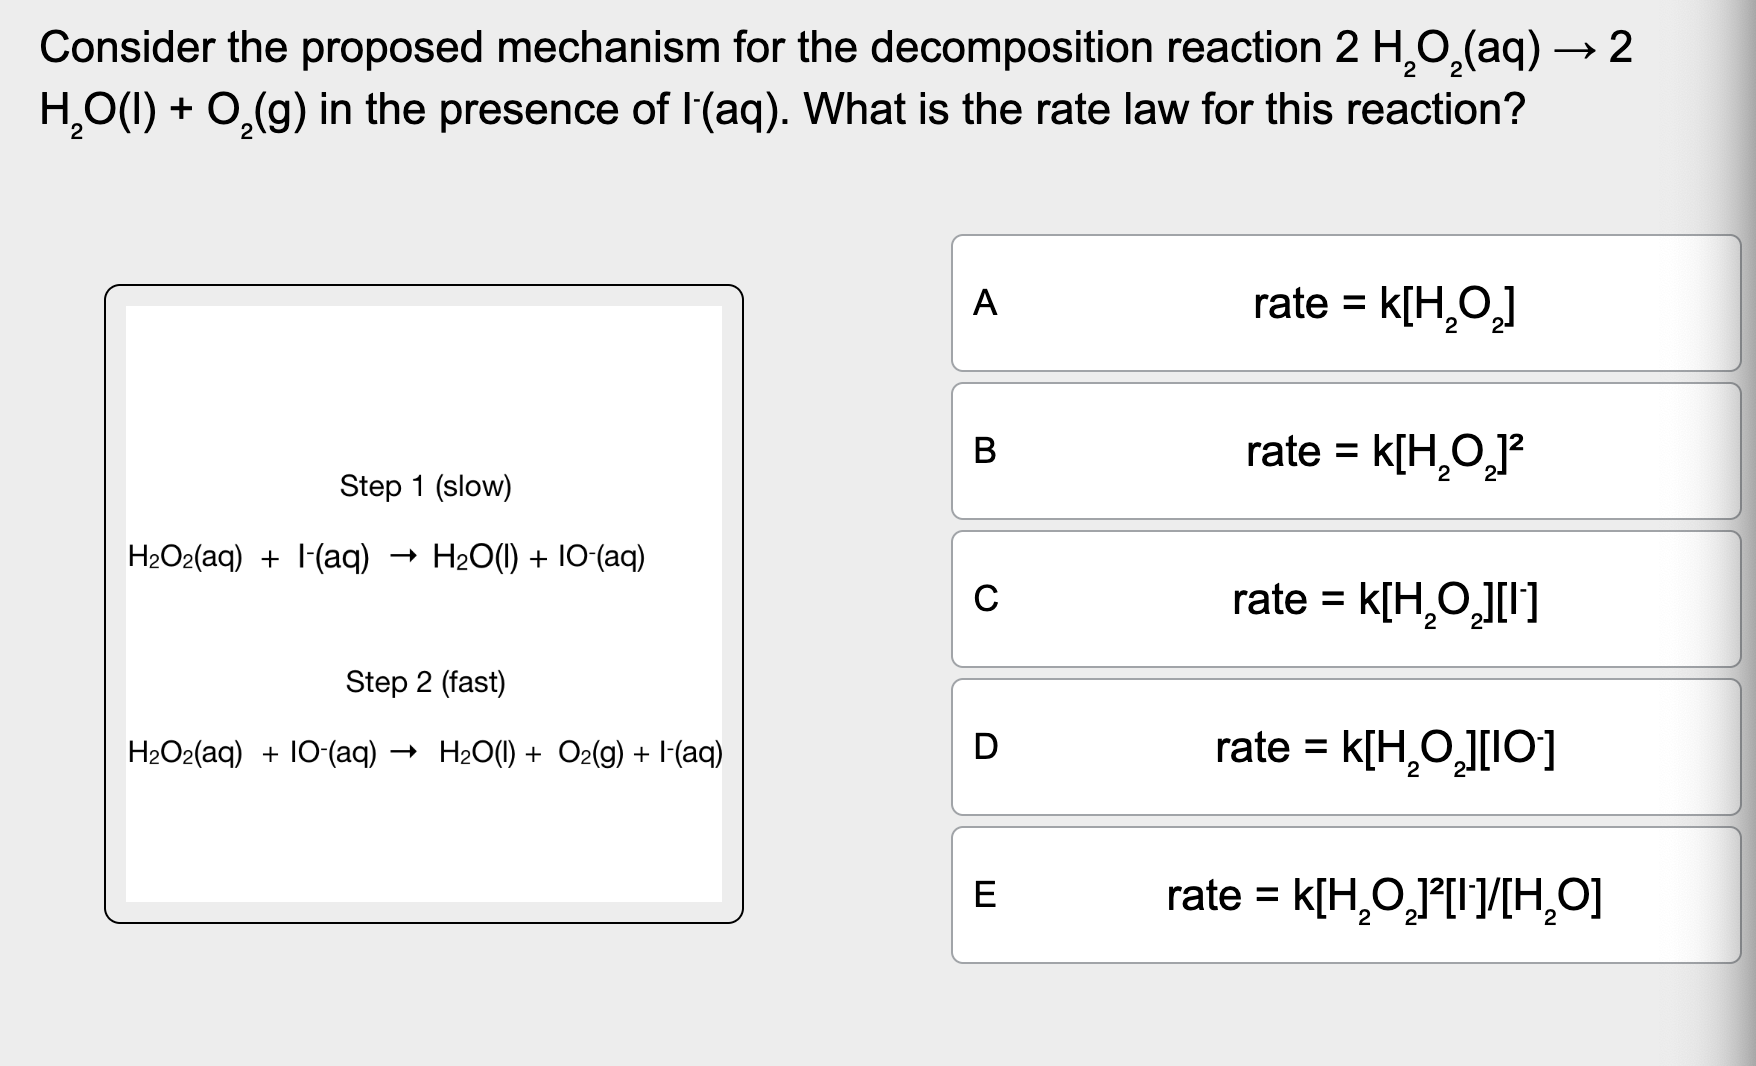Click the Step 1 (slow) heading
Screen dimensions: 1756x1066
[x=426, y=487]
